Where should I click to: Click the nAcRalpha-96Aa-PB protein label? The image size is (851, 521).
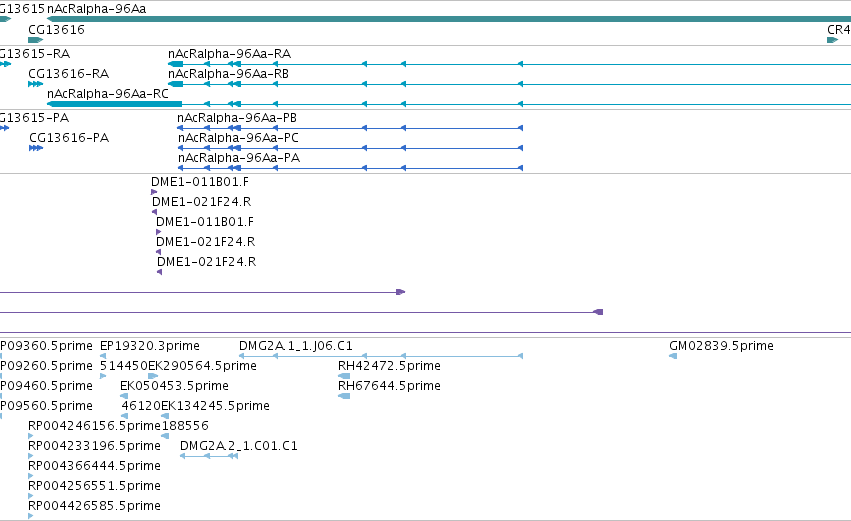(x=237, y=118)
